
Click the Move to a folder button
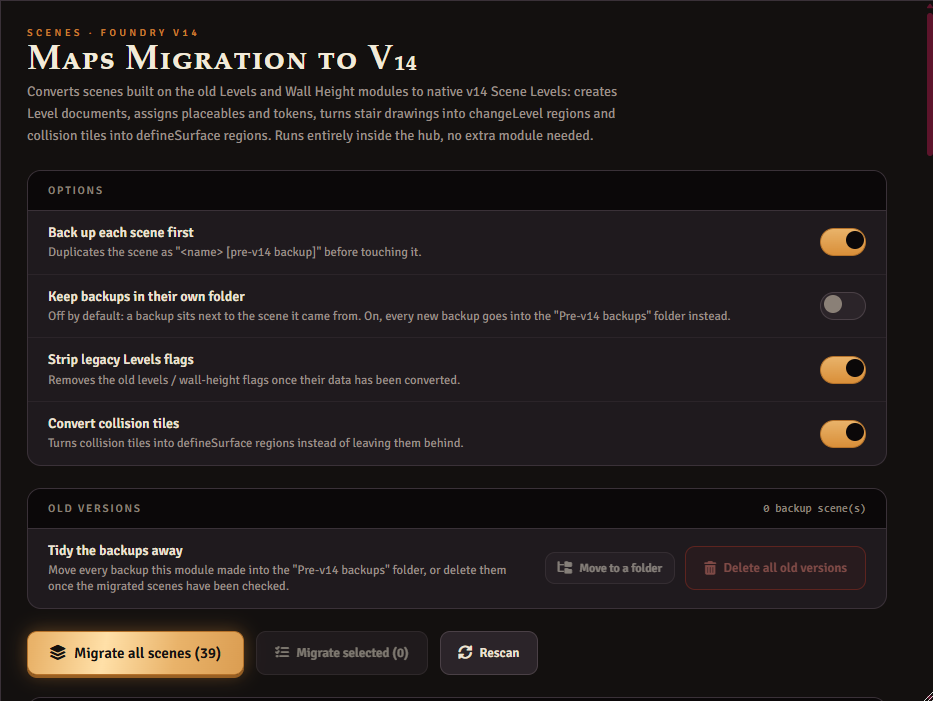(610, 568)
